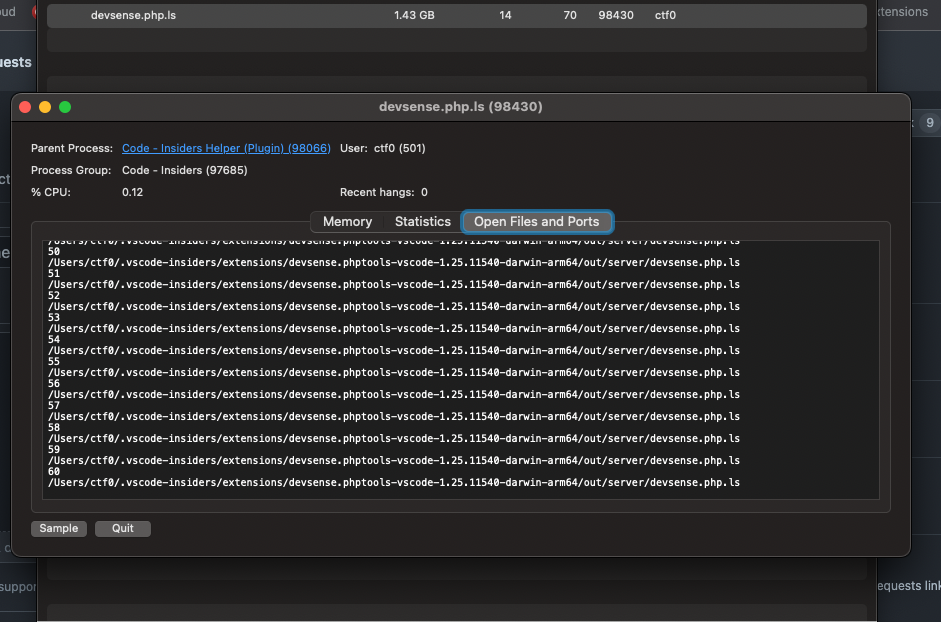This screenshot has width=941, height=622.
Task: Click the ctf0 user cell in the table
Action: [665, 15]
